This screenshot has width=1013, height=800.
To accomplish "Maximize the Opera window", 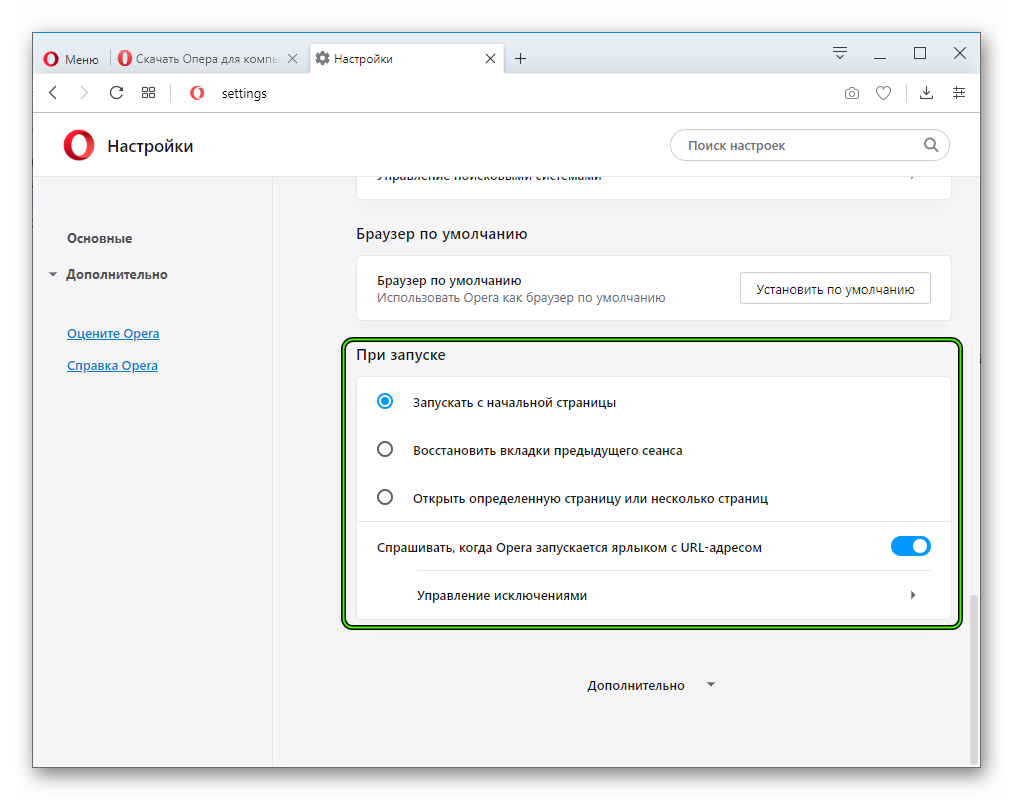I will pos(920,53).
